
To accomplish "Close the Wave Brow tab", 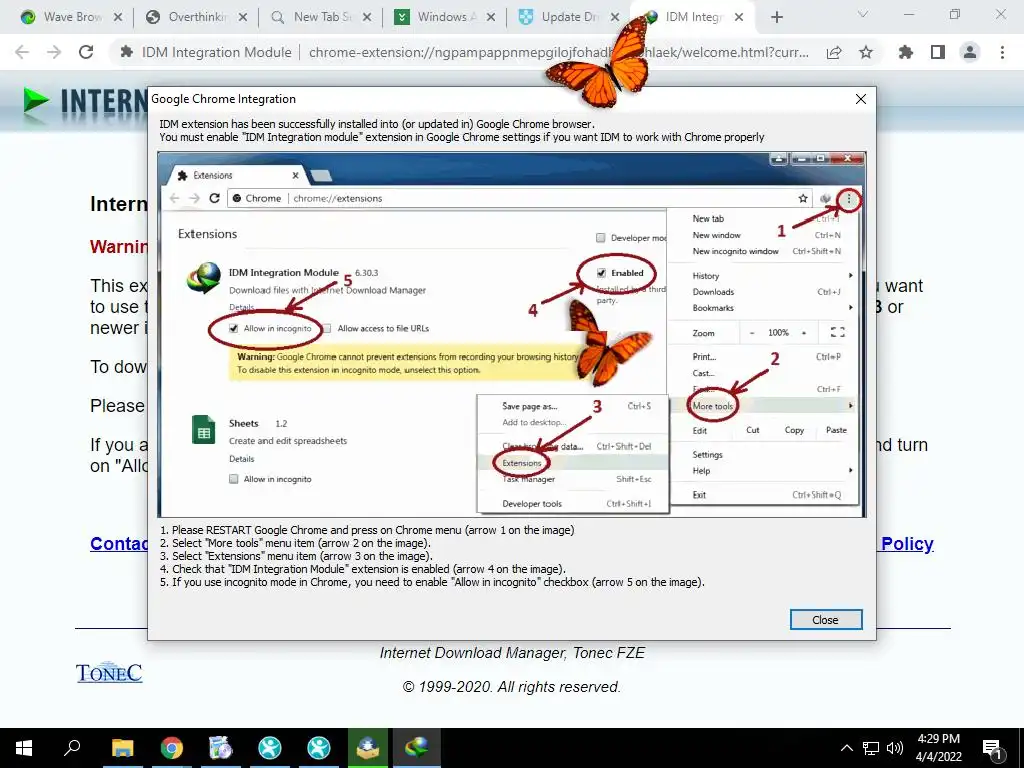I will click(x=118, y=17).
